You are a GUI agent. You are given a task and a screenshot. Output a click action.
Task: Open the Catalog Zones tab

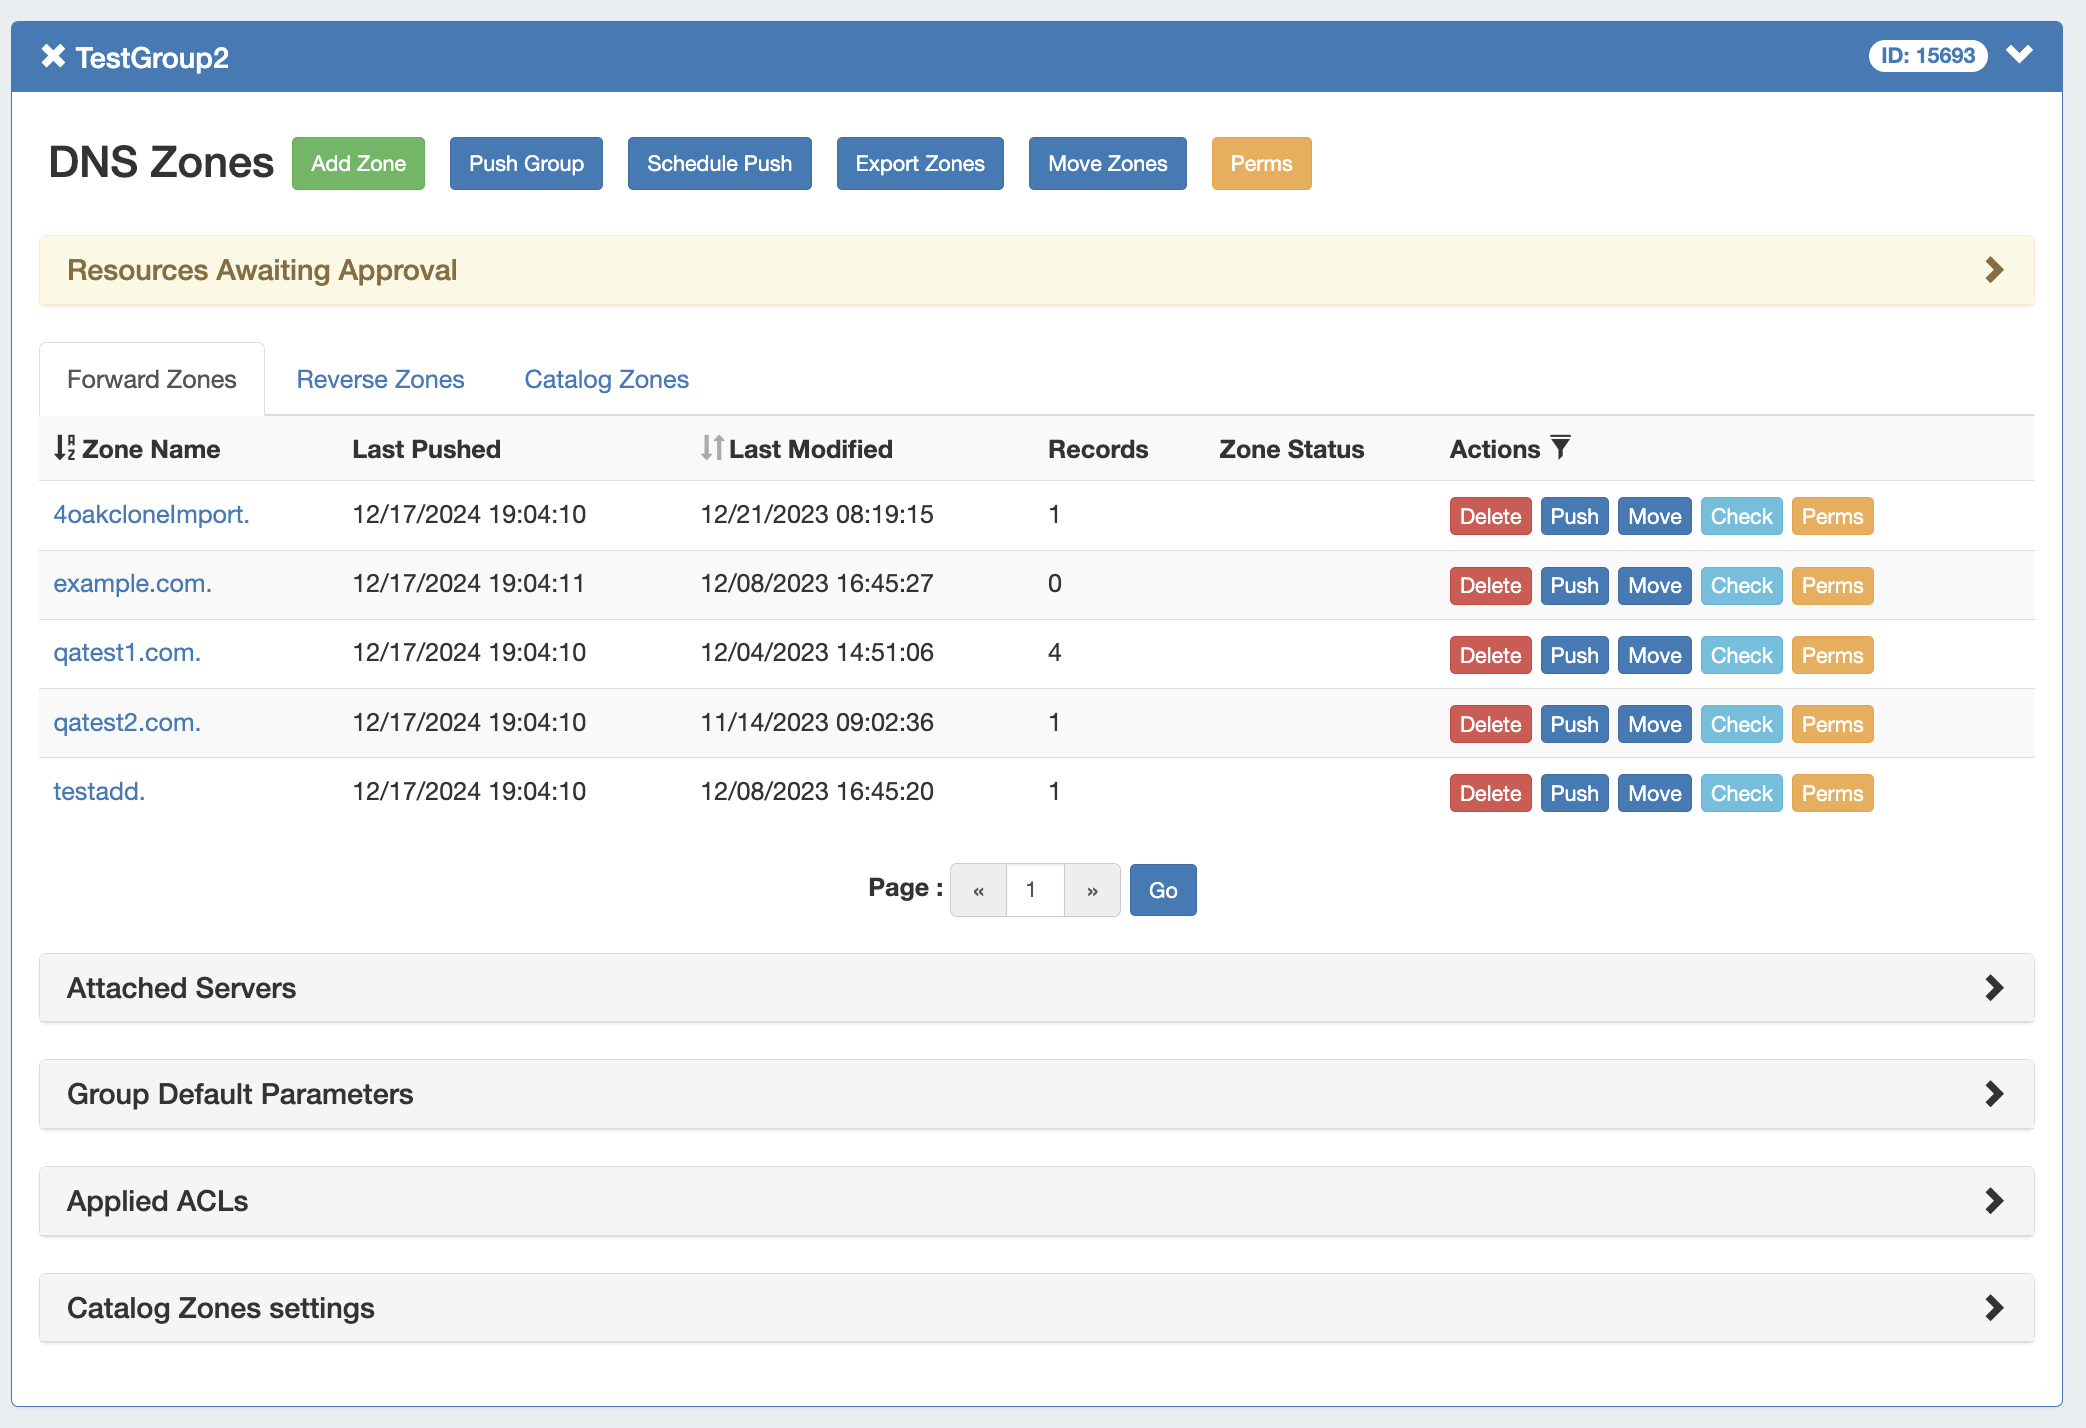pyautogui.click(x=605, y=379)
